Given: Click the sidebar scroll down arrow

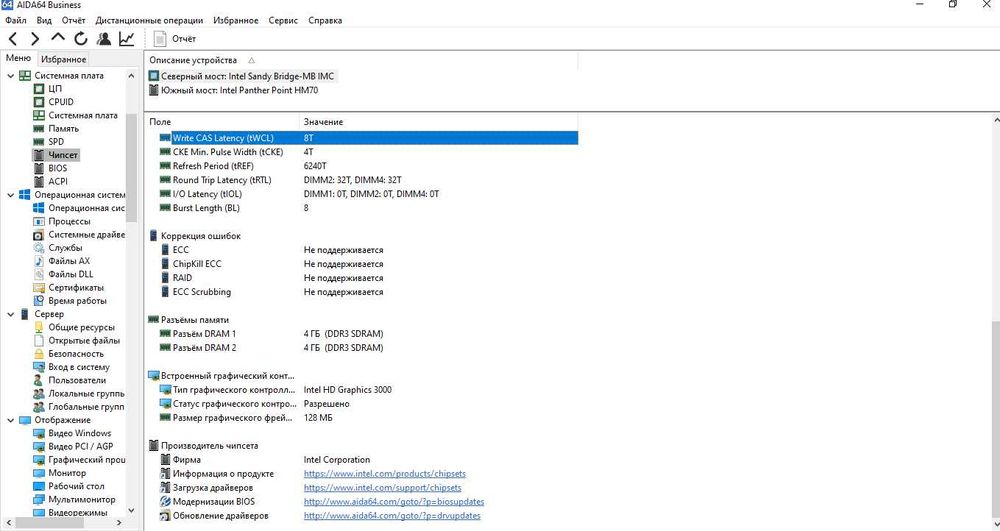Looking at the screenshot, I should point(131,510).
